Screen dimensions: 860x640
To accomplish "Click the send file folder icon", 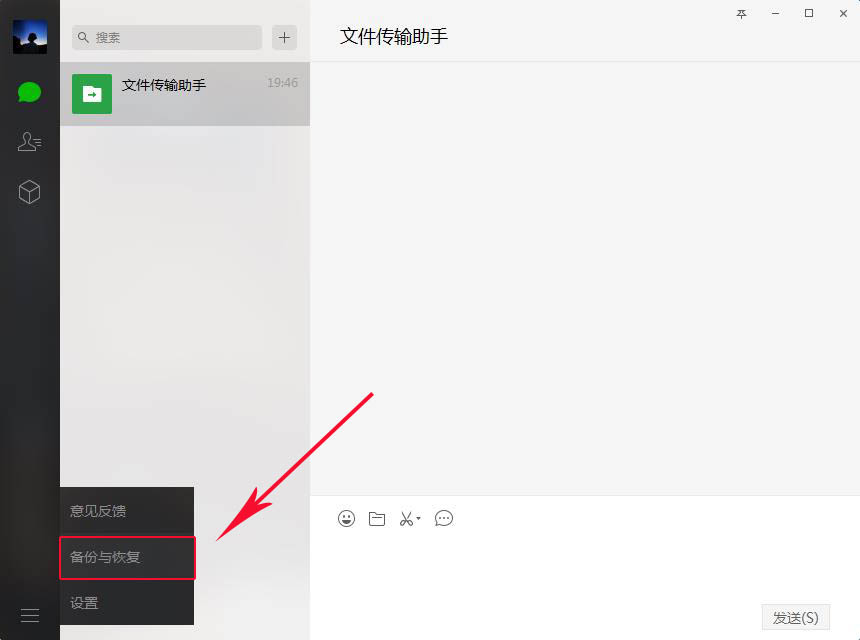I will point(377,518).
